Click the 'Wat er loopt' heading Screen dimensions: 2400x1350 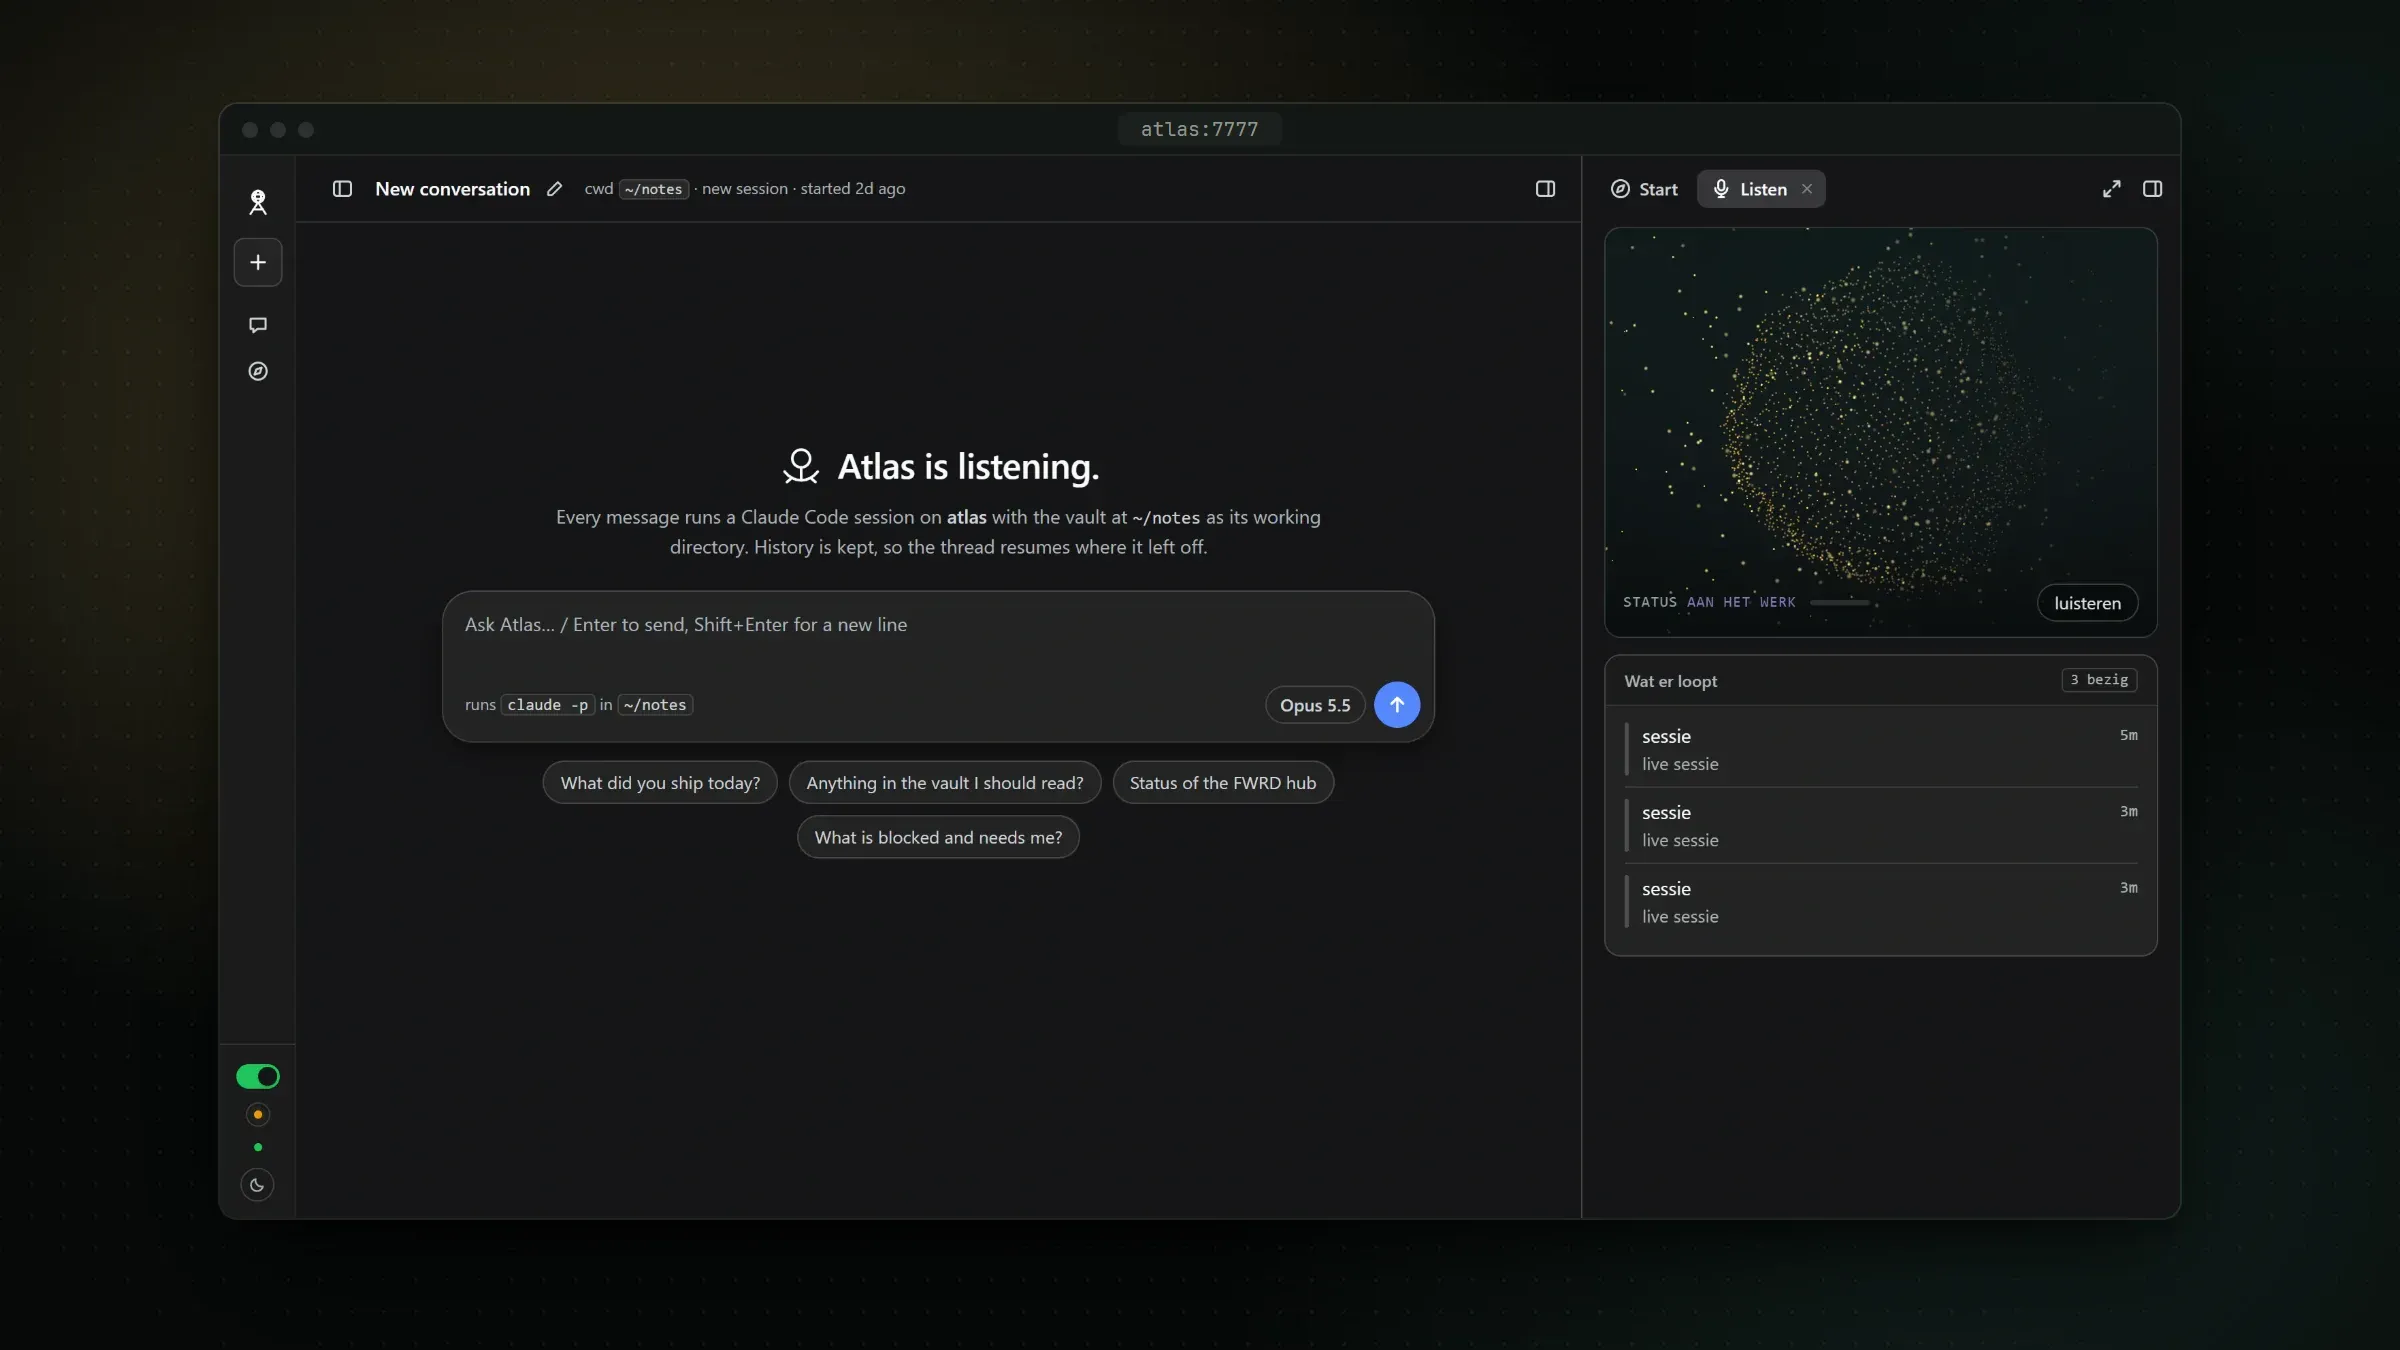click(x=1670, y=681)
